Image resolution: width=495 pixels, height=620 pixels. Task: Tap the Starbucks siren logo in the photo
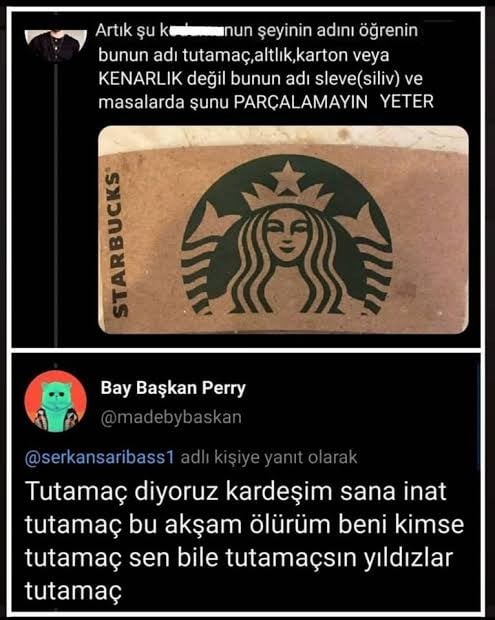coord(287,235)
